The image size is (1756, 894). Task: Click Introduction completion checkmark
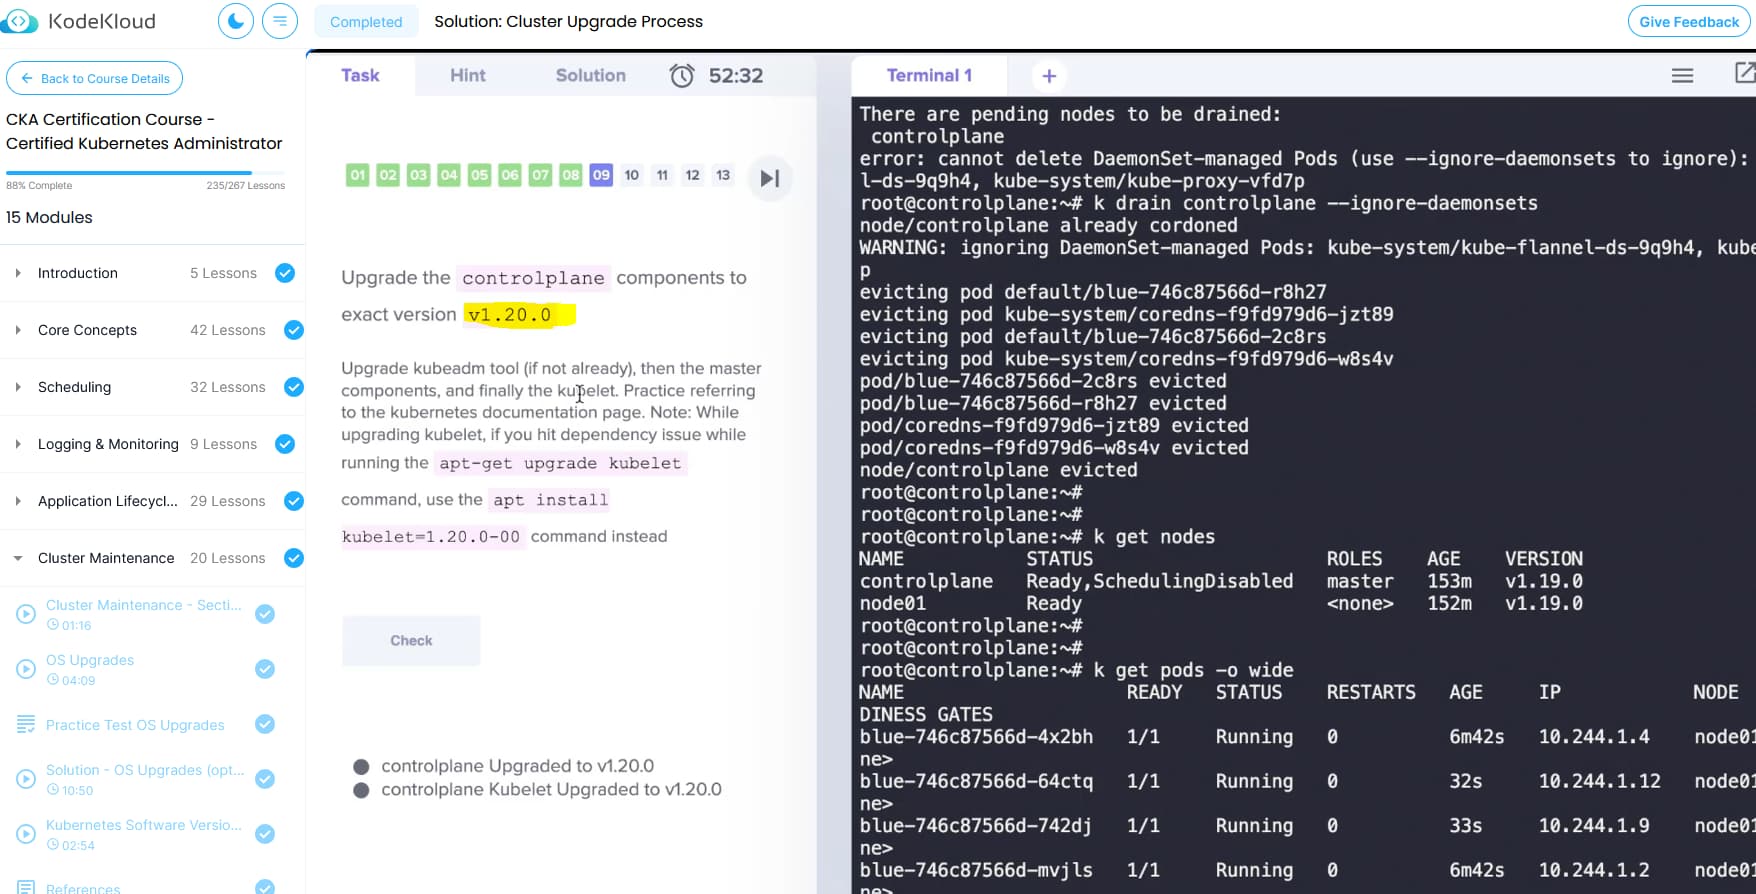285,273
